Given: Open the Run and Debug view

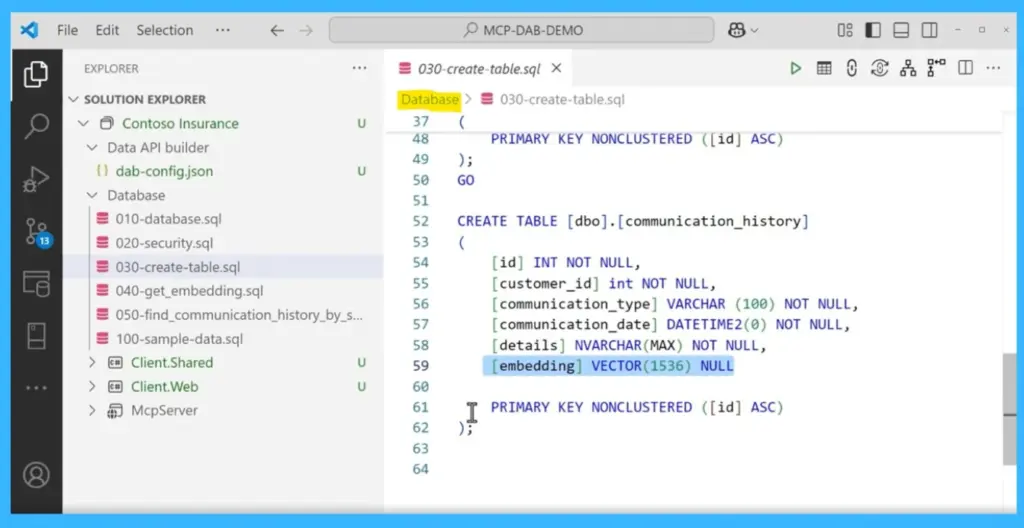Looking at the screenshot, I should (36, 178).
